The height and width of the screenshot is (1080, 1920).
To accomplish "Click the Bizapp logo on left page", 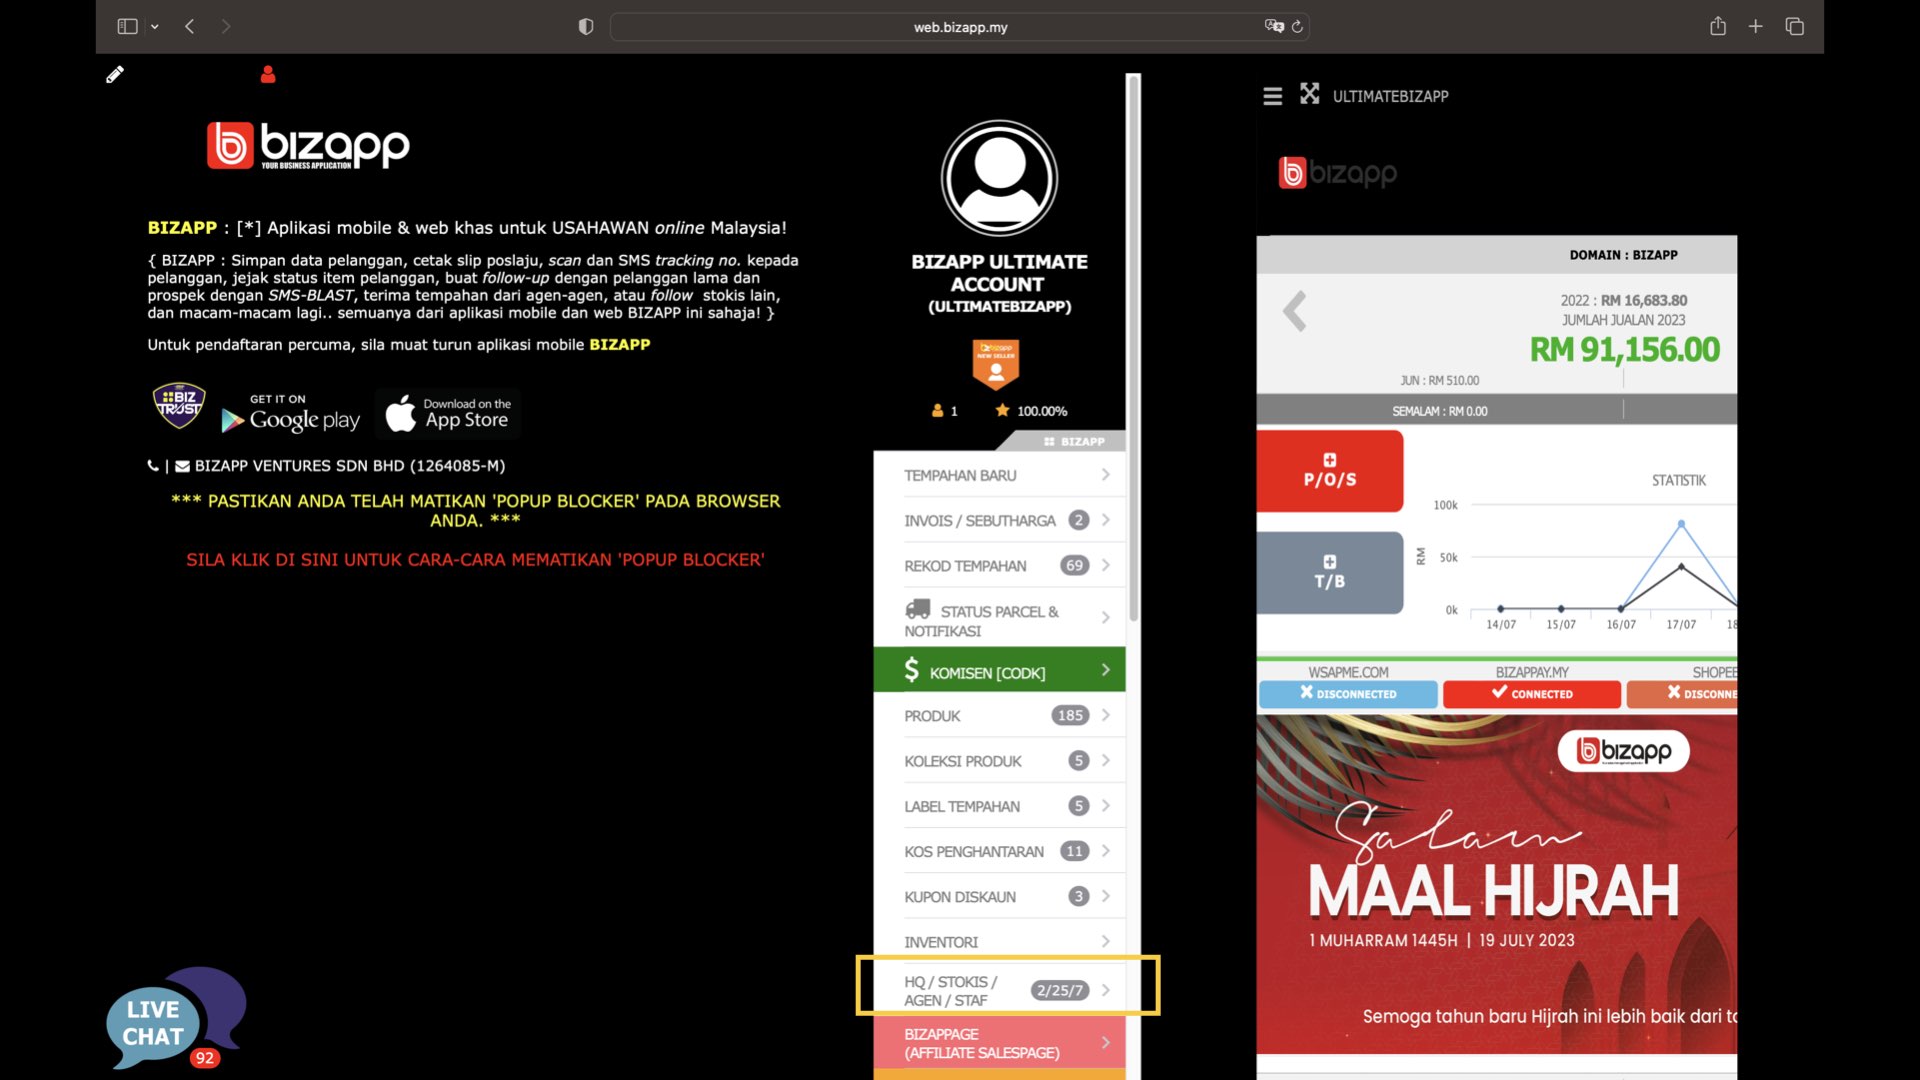I will click(x=308, y=146).
